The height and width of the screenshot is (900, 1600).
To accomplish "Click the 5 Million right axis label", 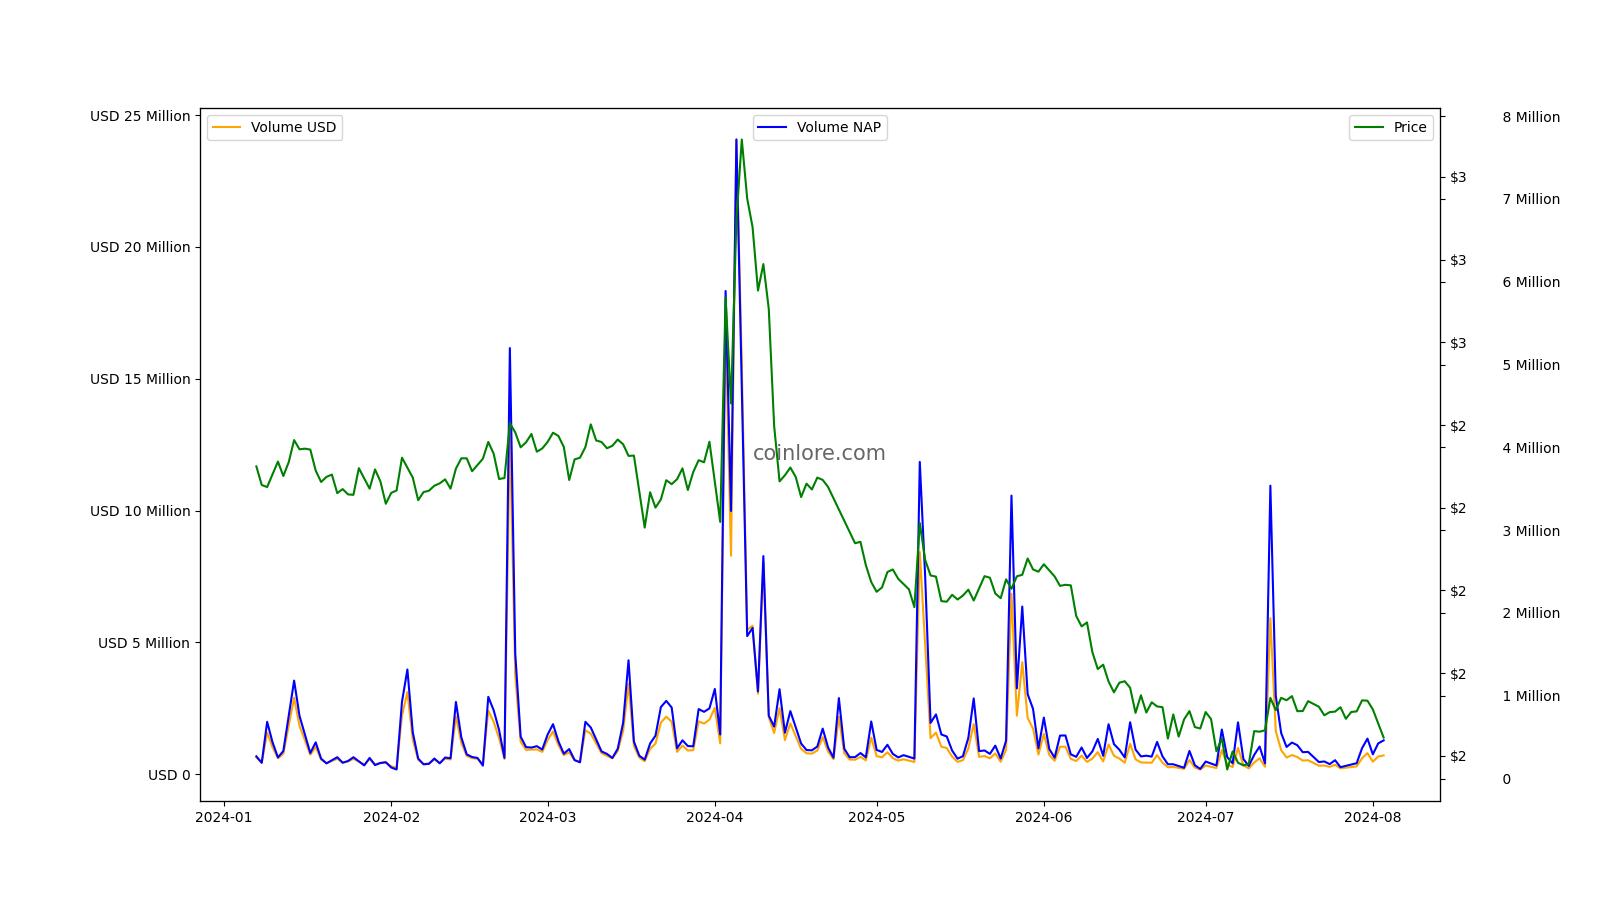I will (x=1531, y=366).
